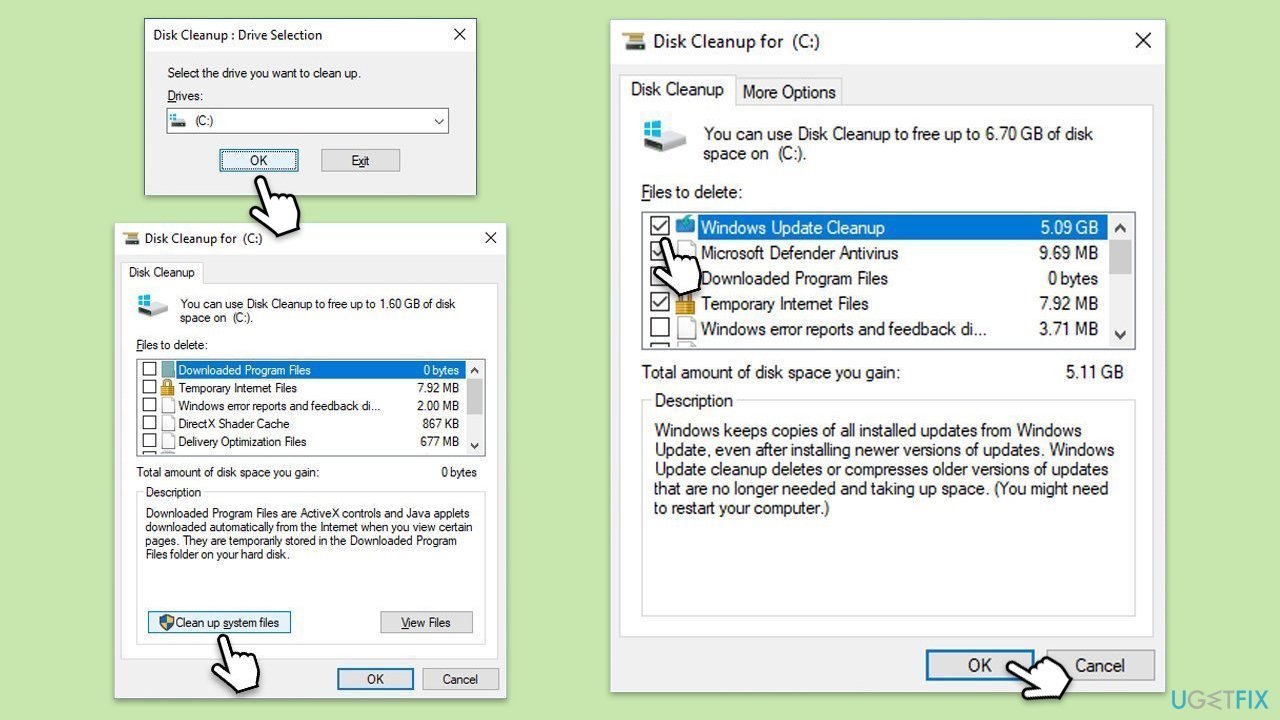Click the '677 MB' size value
The image size is (1280, 720).
coord(440,442)
